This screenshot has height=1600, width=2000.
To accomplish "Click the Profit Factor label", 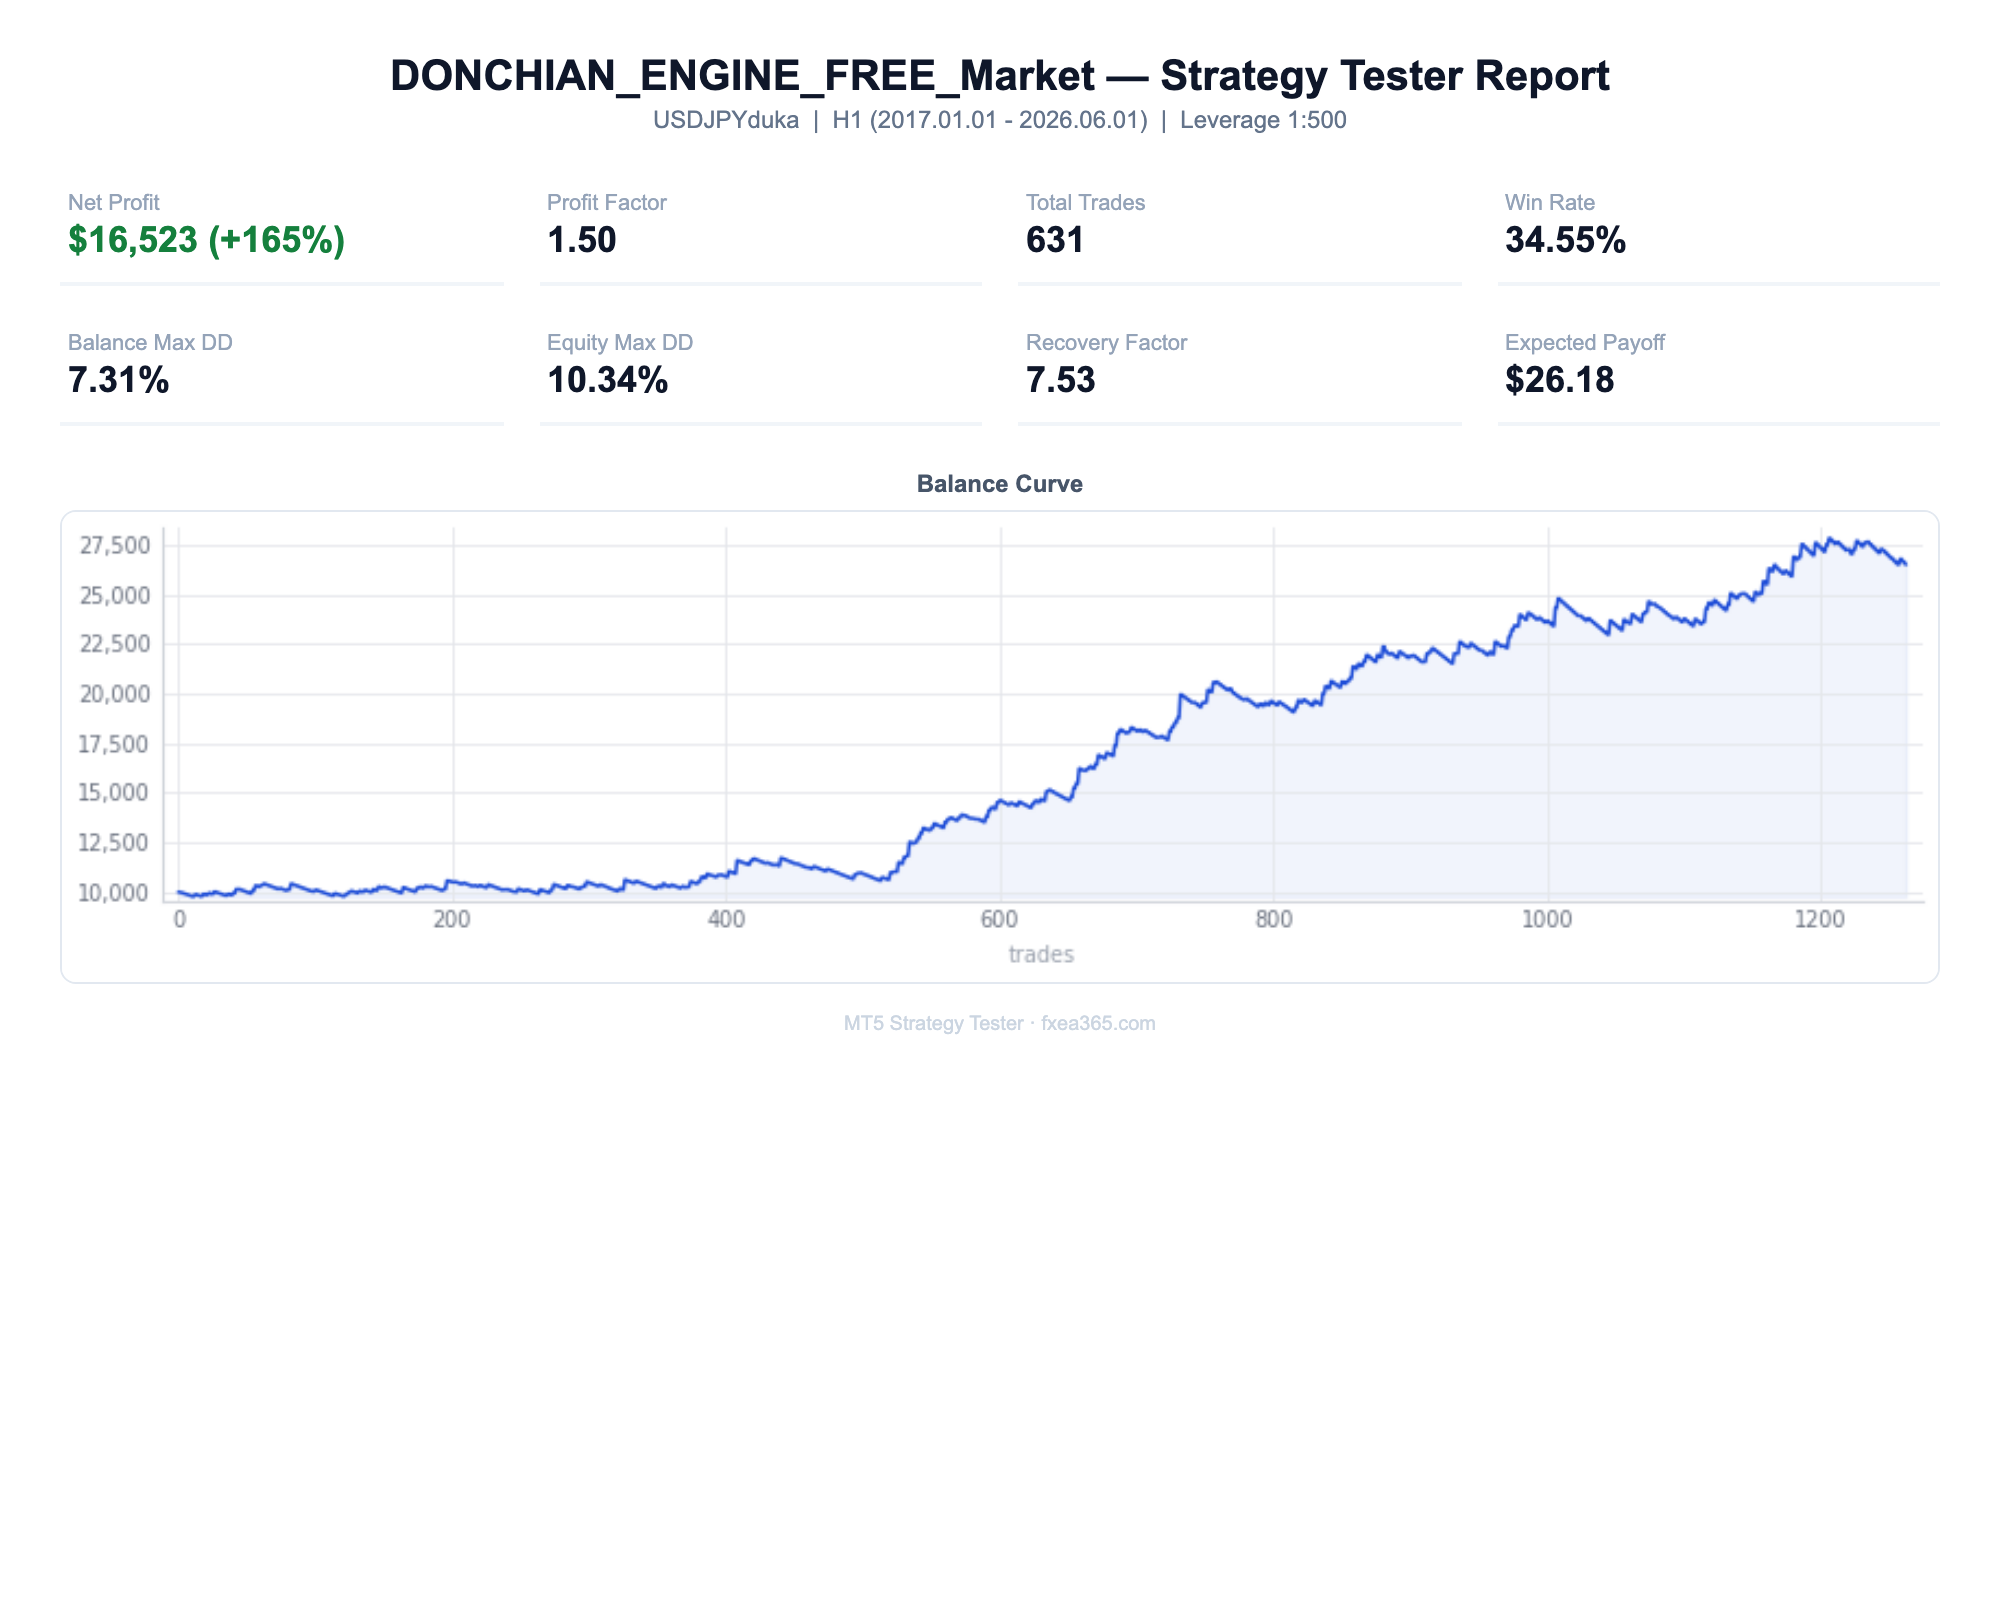I will (606, 202).
